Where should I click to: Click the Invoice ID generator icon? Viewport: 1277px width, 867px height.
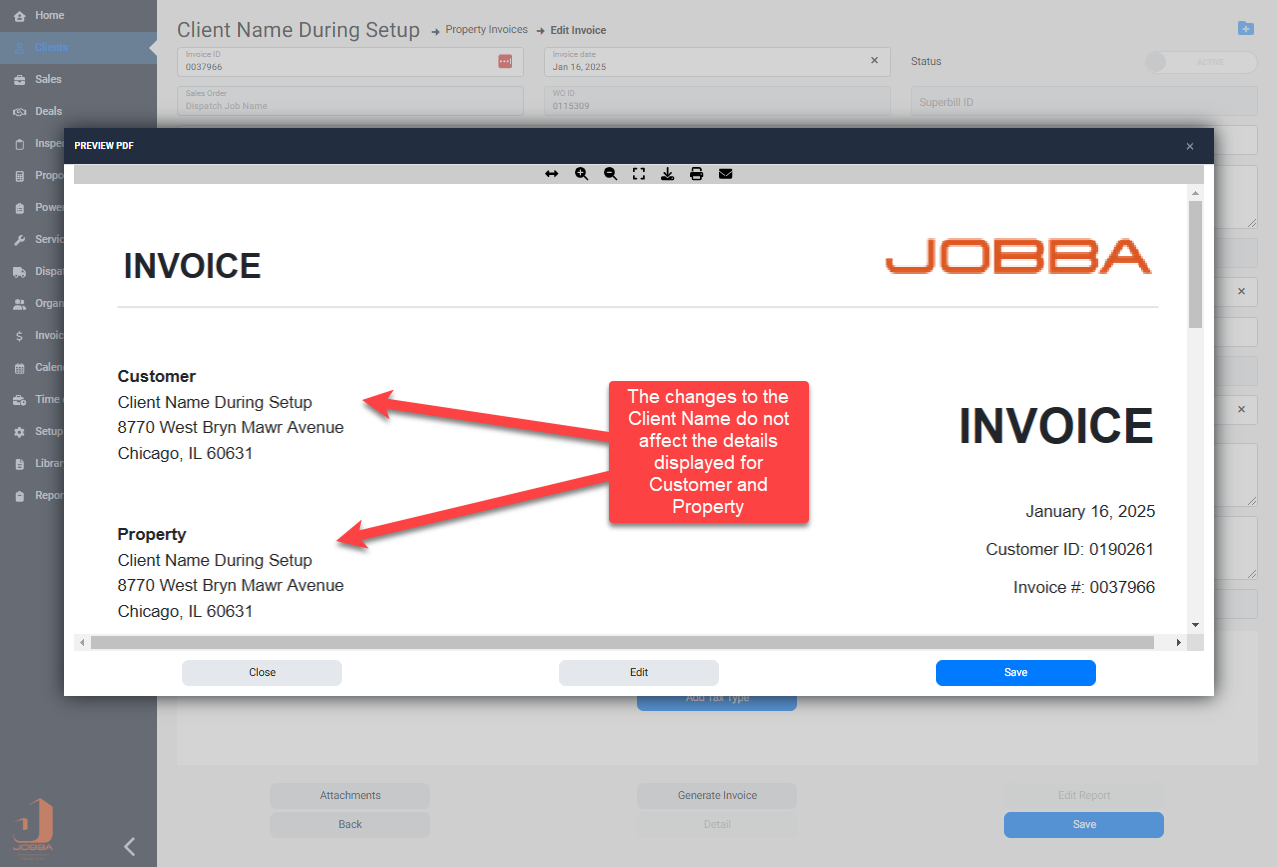505,62
